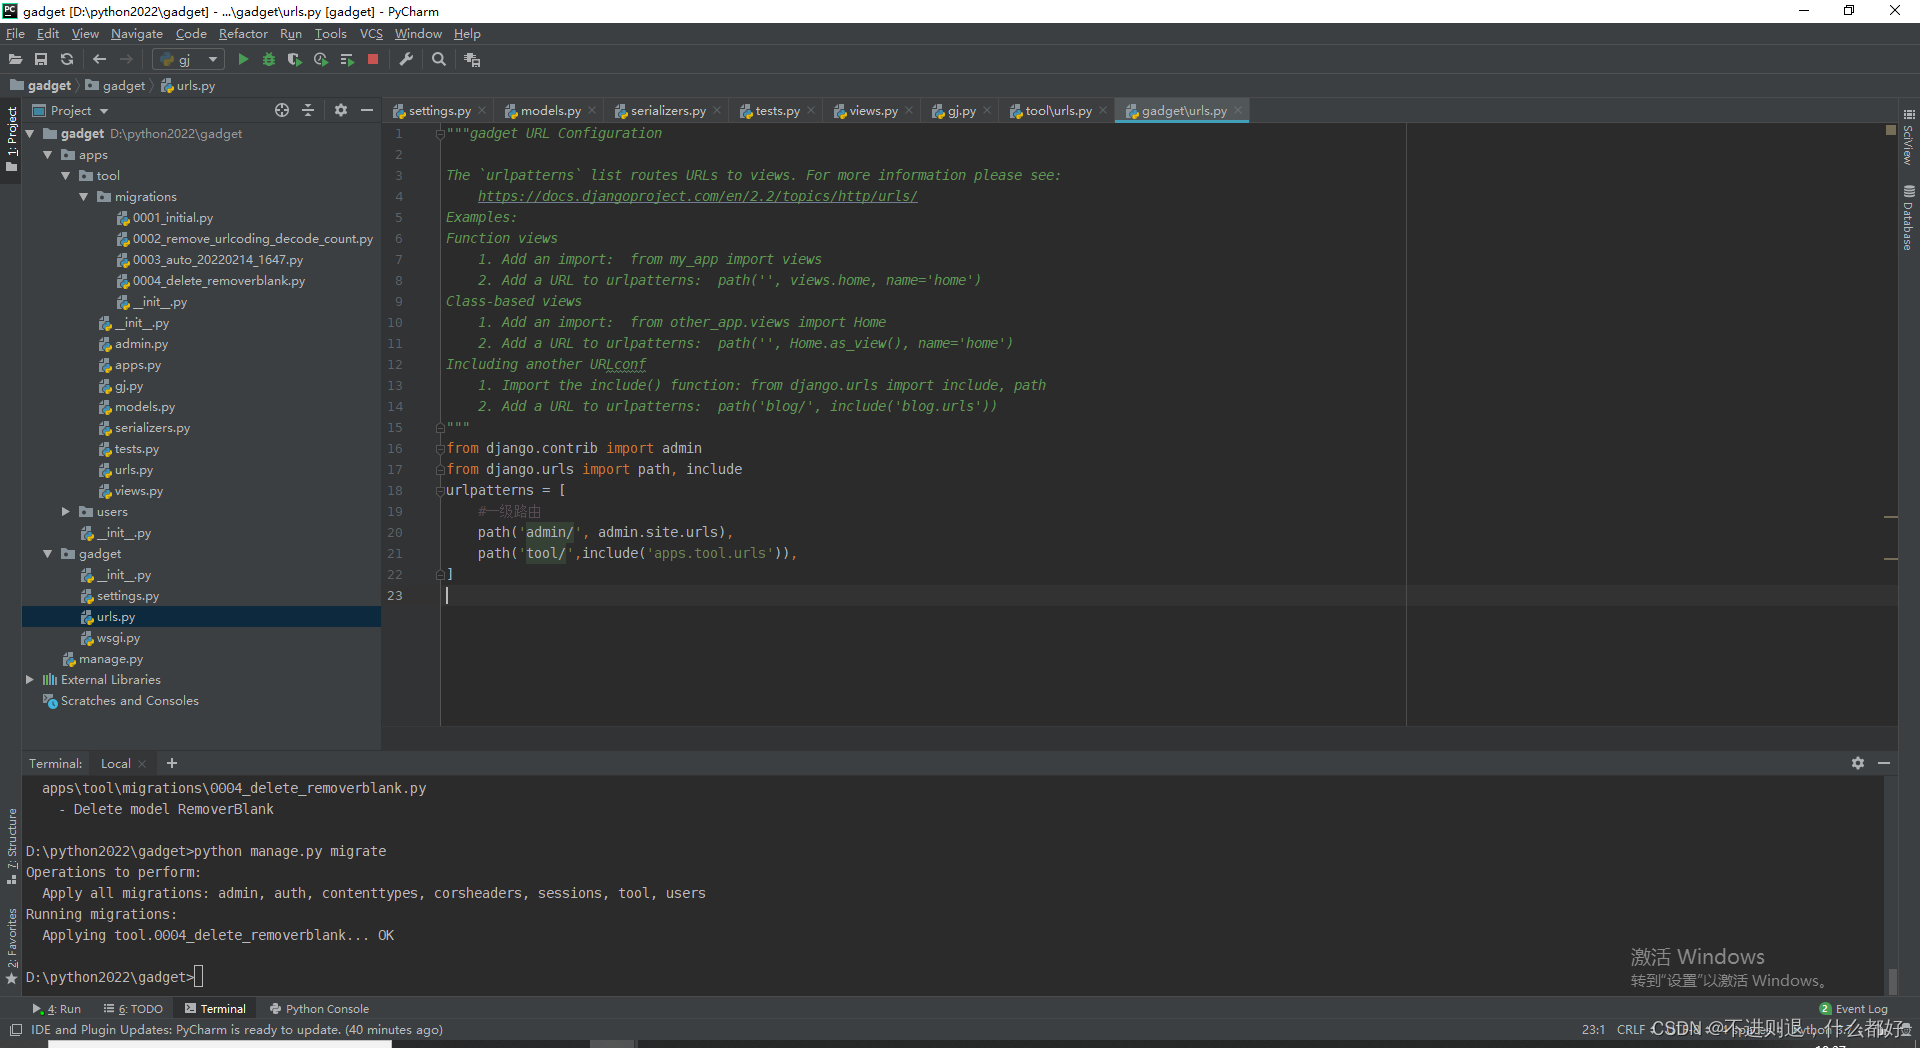The width and height of the screenshot is (1920, 1048).
Task: Collapse the tool folder in project tree
Action: (x=66, y=176)
